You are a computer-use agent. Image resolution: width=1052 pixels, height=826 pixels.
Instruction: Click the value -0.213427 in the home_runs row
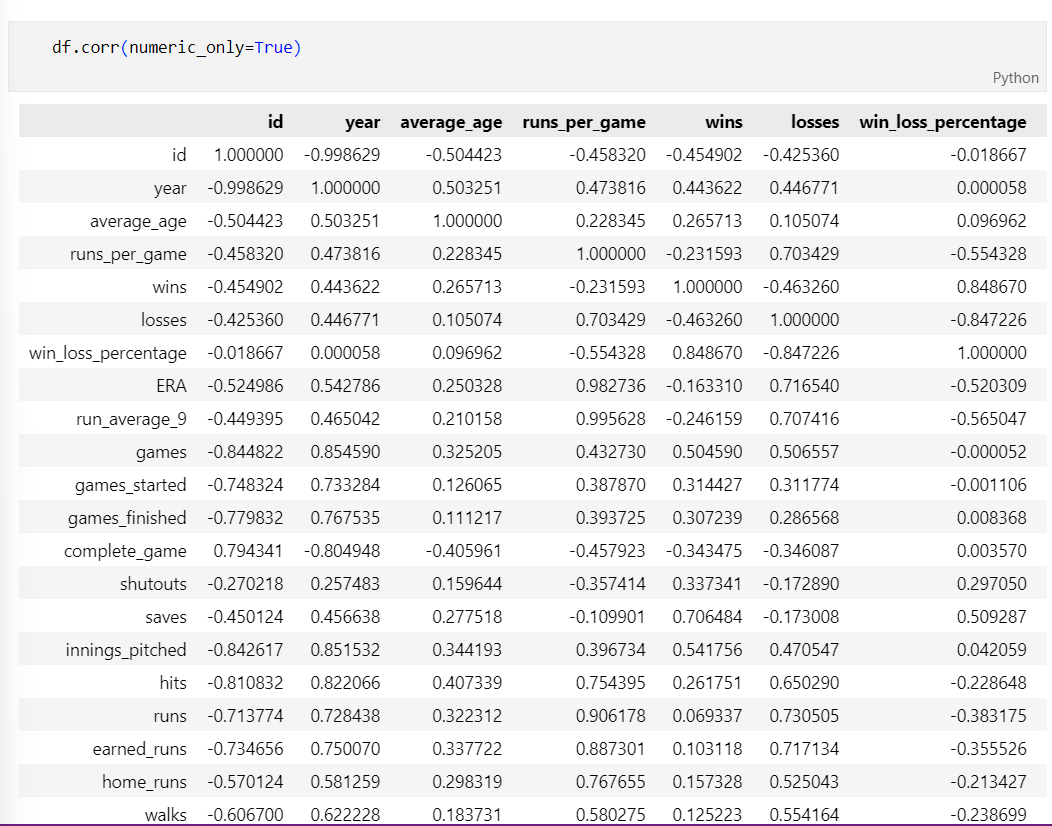point(988,782)
